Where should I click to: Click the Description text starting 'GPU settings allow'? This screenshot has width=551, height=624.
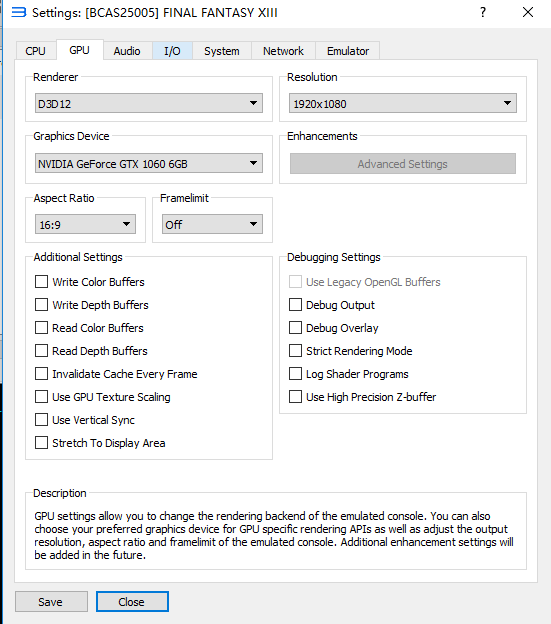274,535
